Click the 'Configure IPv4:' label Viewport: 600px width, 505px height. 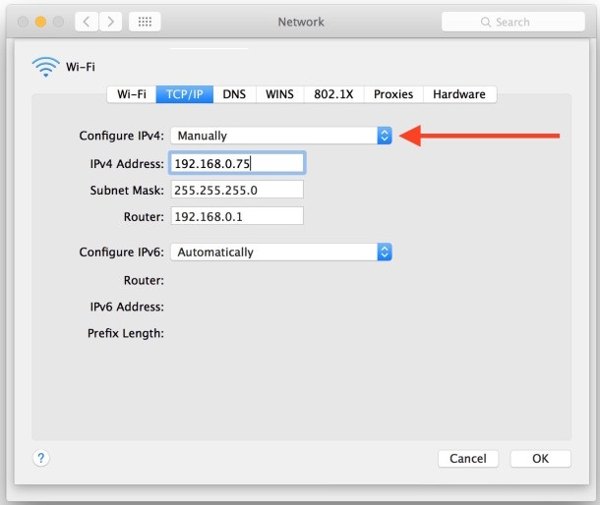pyautogui.click(x=121, y=136)
